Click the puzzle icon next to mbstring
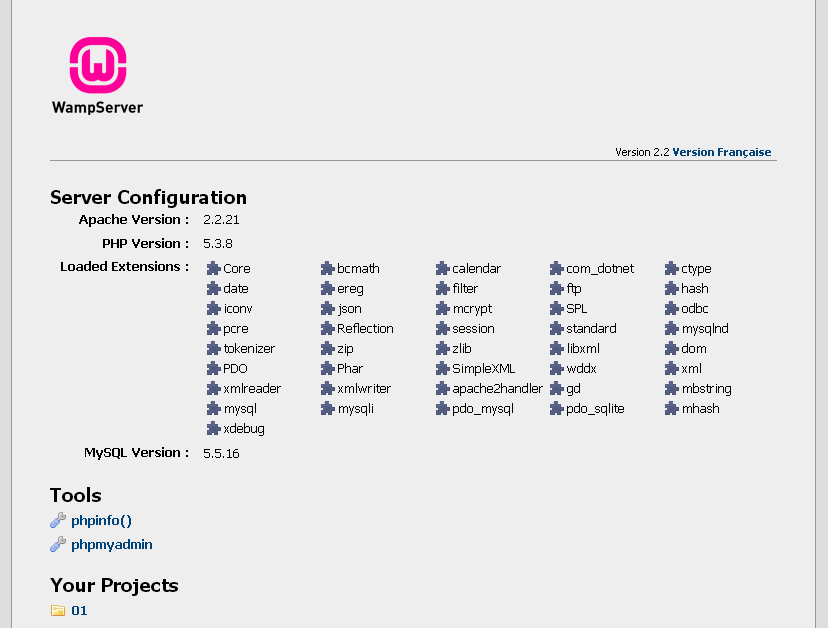The height and width of the screenshot is (628, 828). click(x=672, y=389)
